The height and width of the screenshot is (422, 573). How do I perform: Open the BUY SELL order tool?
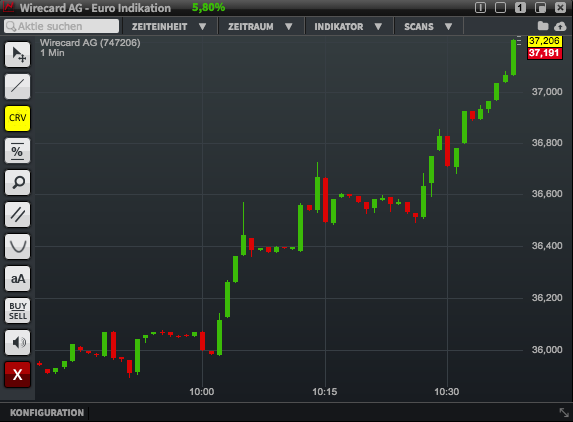point(18,311)
